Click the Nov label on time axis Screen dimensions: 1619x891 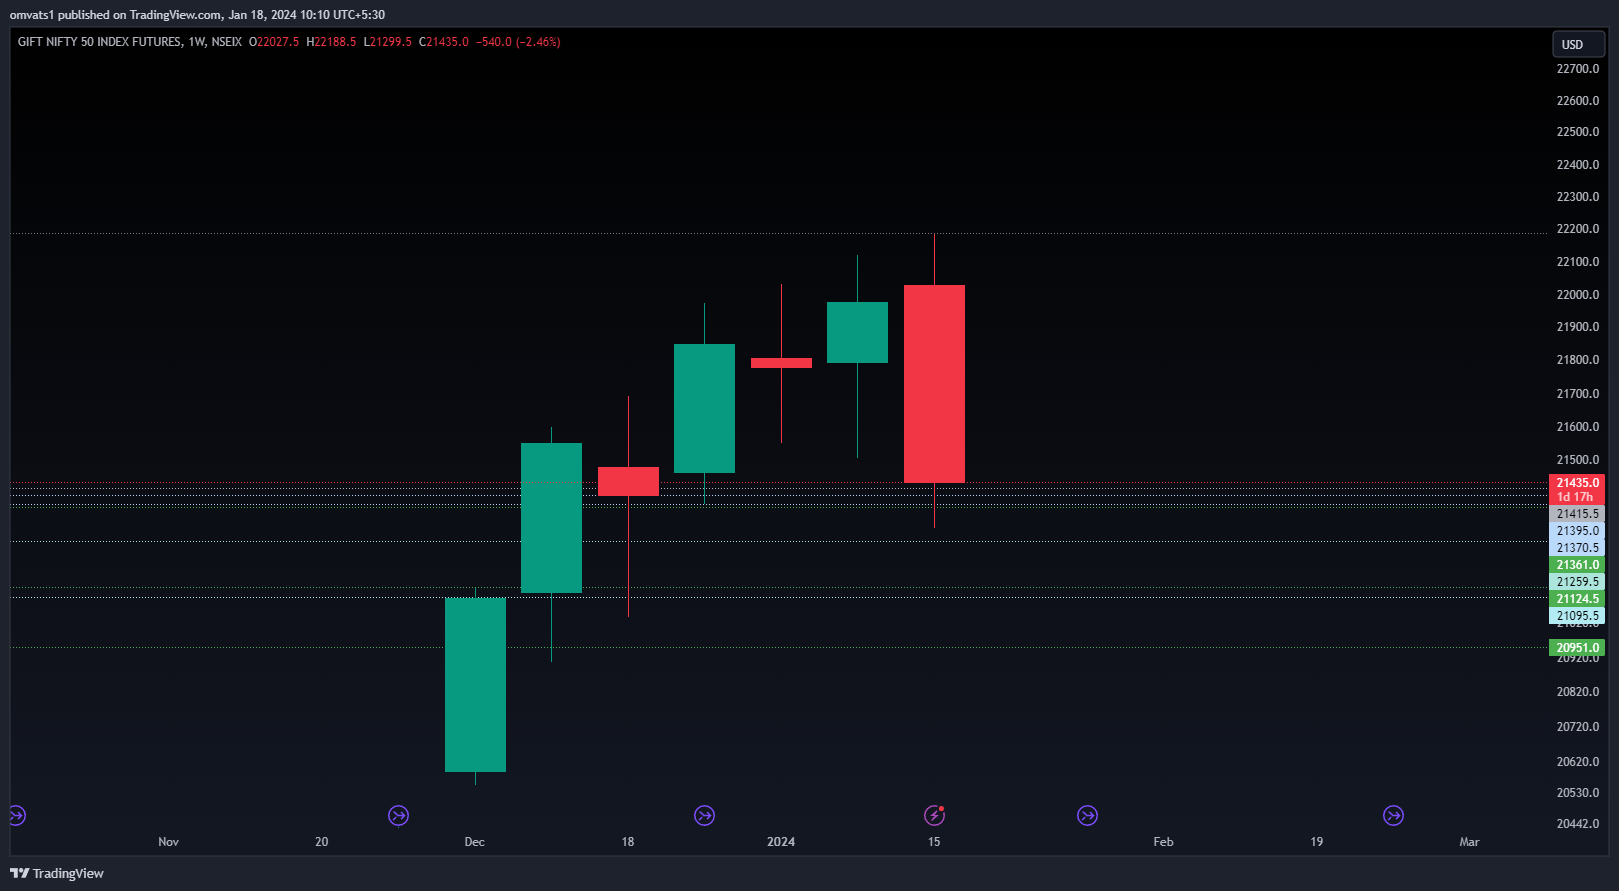click(x=168, y=842)
